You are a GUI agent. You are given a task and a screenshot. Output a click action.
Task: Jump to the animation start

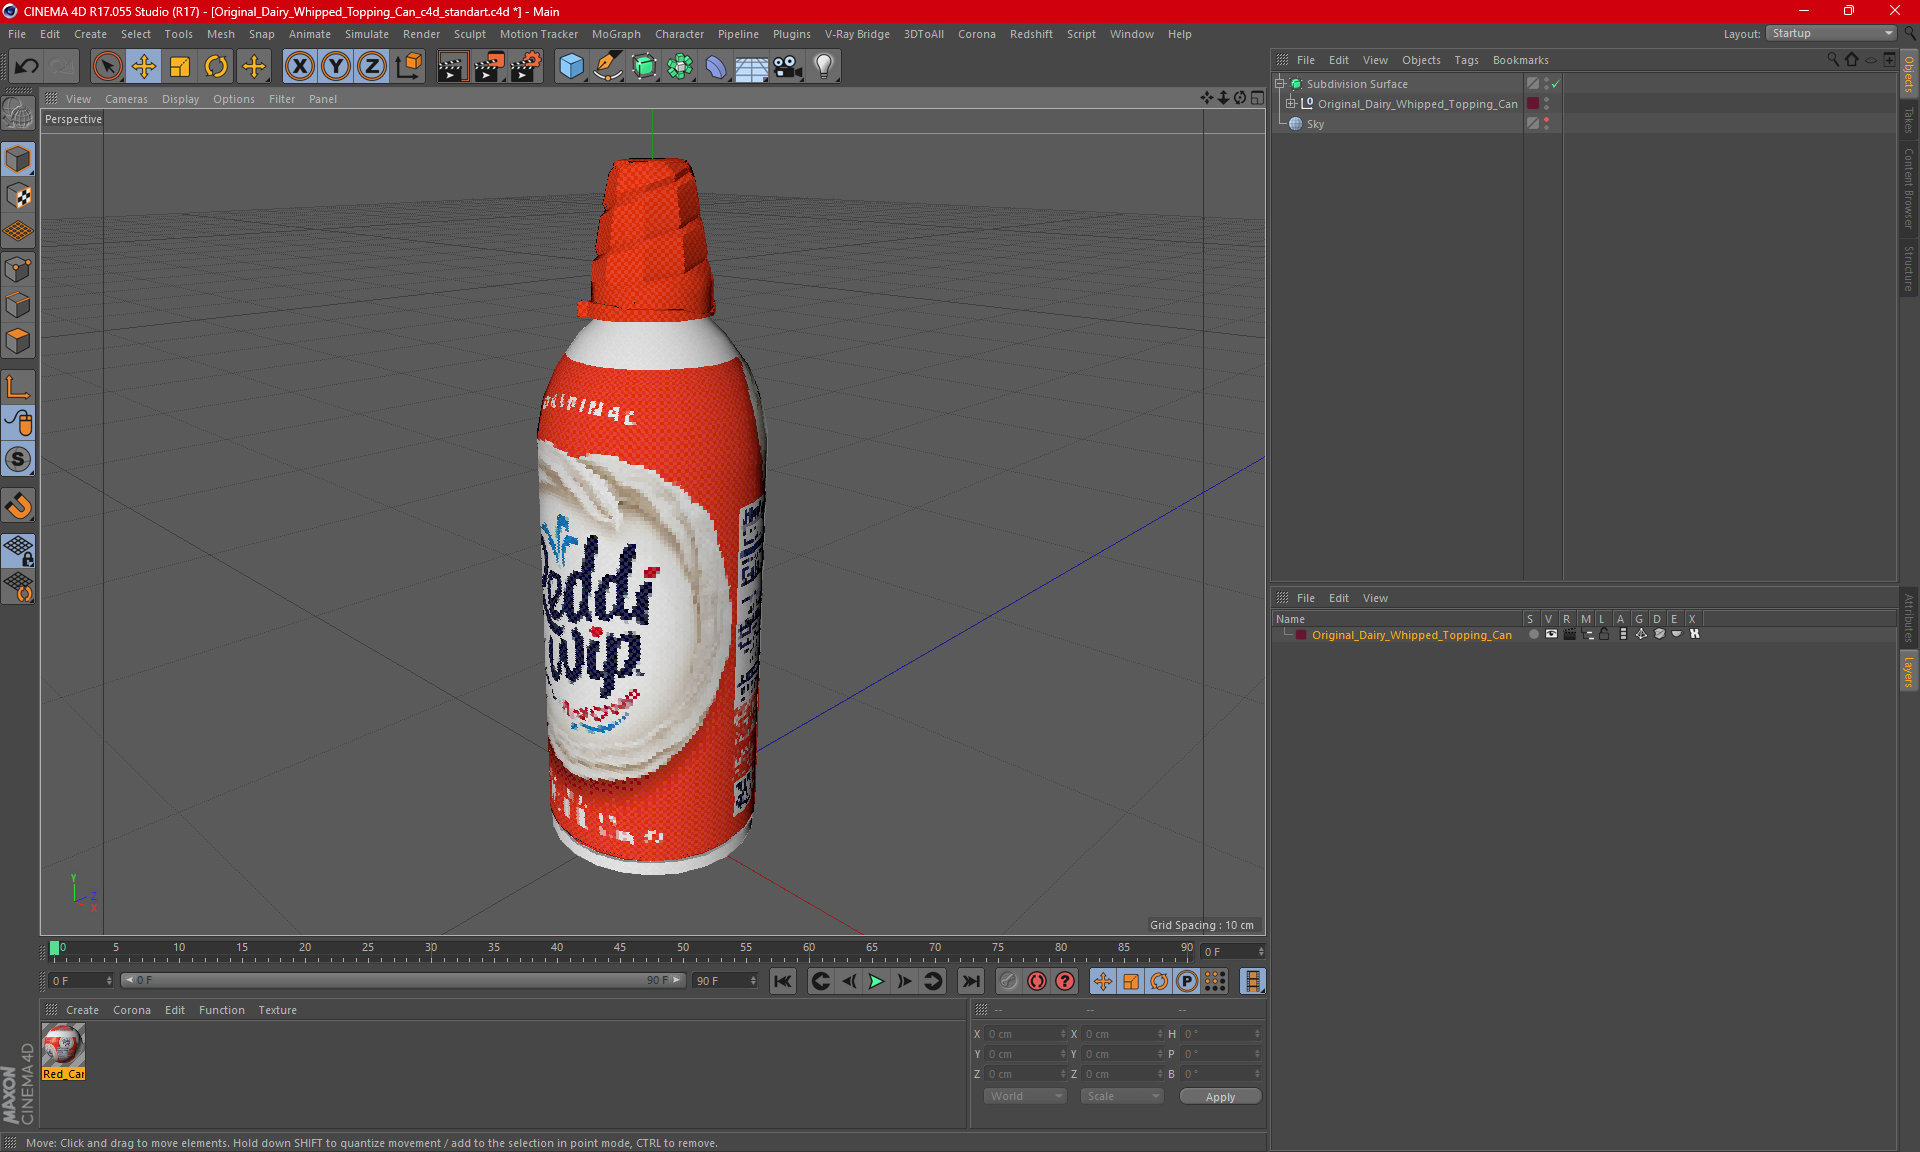[783, 981]
